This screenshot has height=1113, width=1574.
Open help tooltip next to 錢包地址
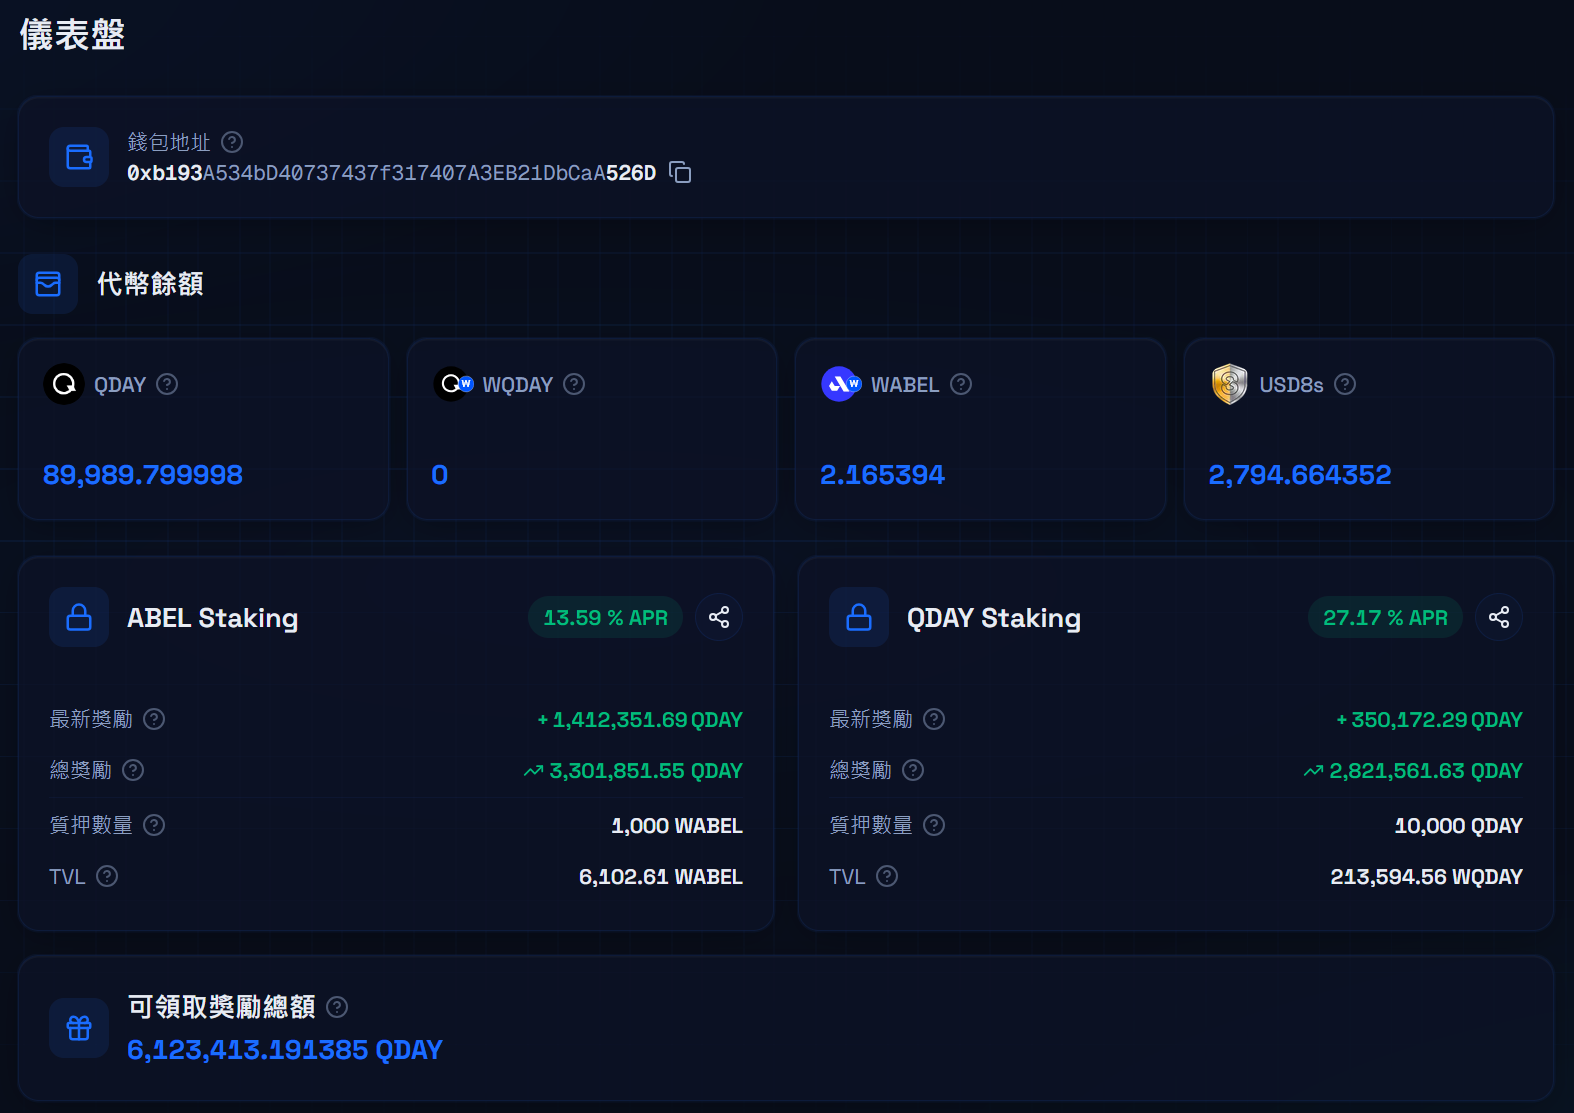(232, 142)
